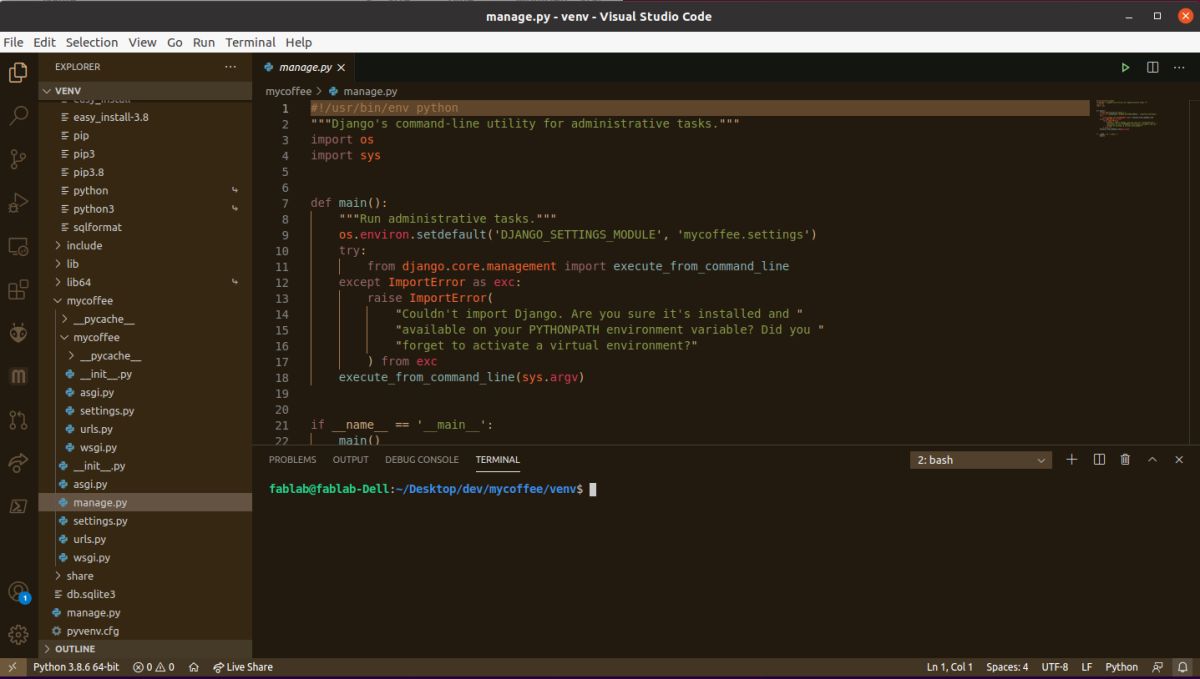Select the manage.py editor tab
This screenshot has width=1200, height=679.
(x=305, y=67)
